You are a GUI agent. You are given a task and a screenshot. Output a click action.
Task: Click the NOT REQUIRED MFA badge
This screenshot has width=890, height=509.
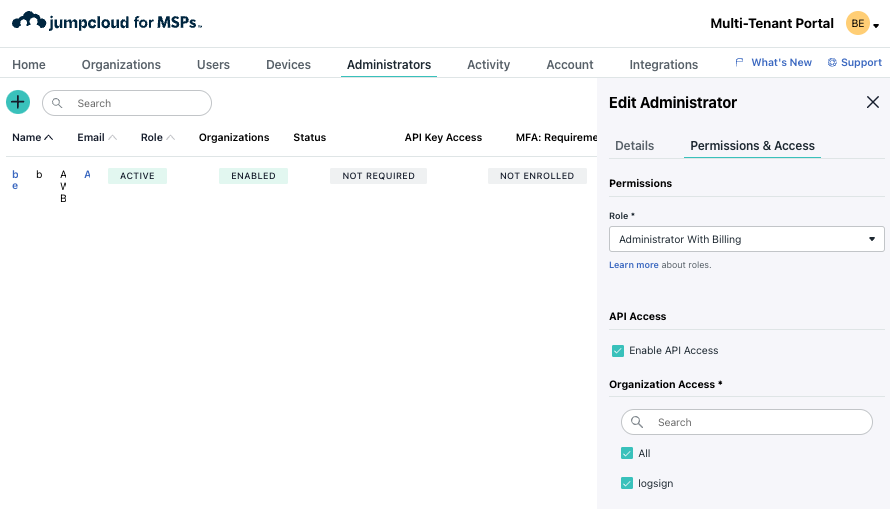click(379, 176)
